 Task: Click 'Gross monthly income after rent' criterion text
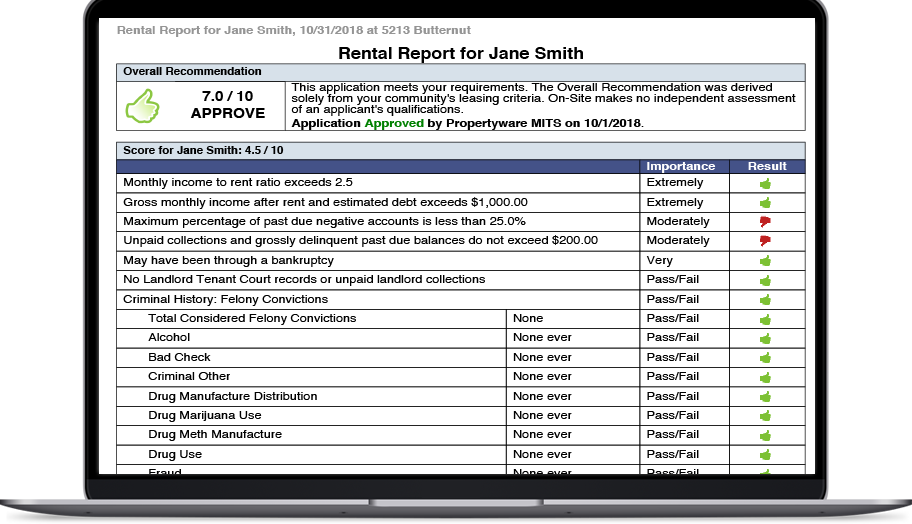point(325,202)
